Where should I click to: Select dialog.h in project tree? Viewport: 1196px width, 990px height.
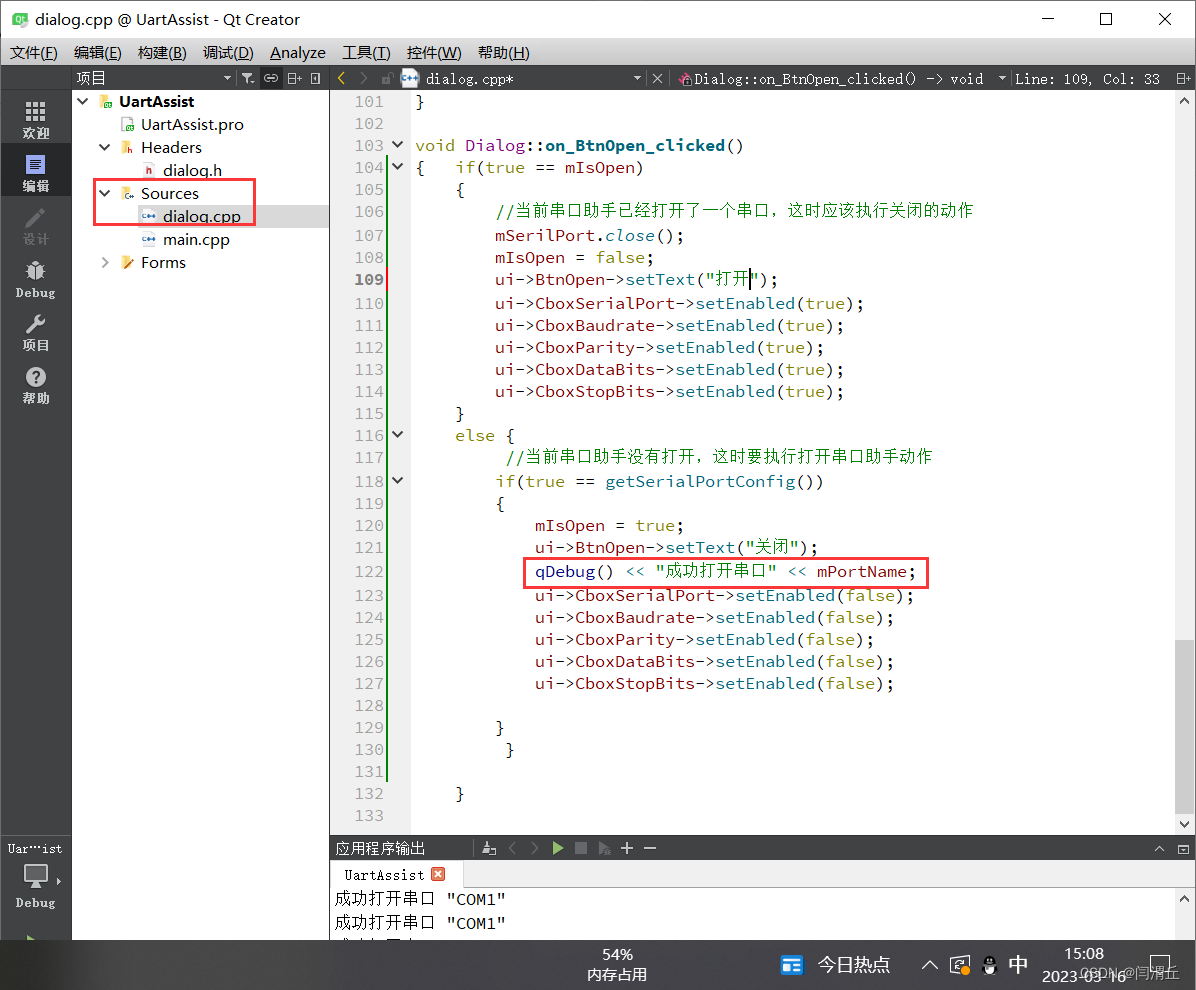click(x=192, y=170)
